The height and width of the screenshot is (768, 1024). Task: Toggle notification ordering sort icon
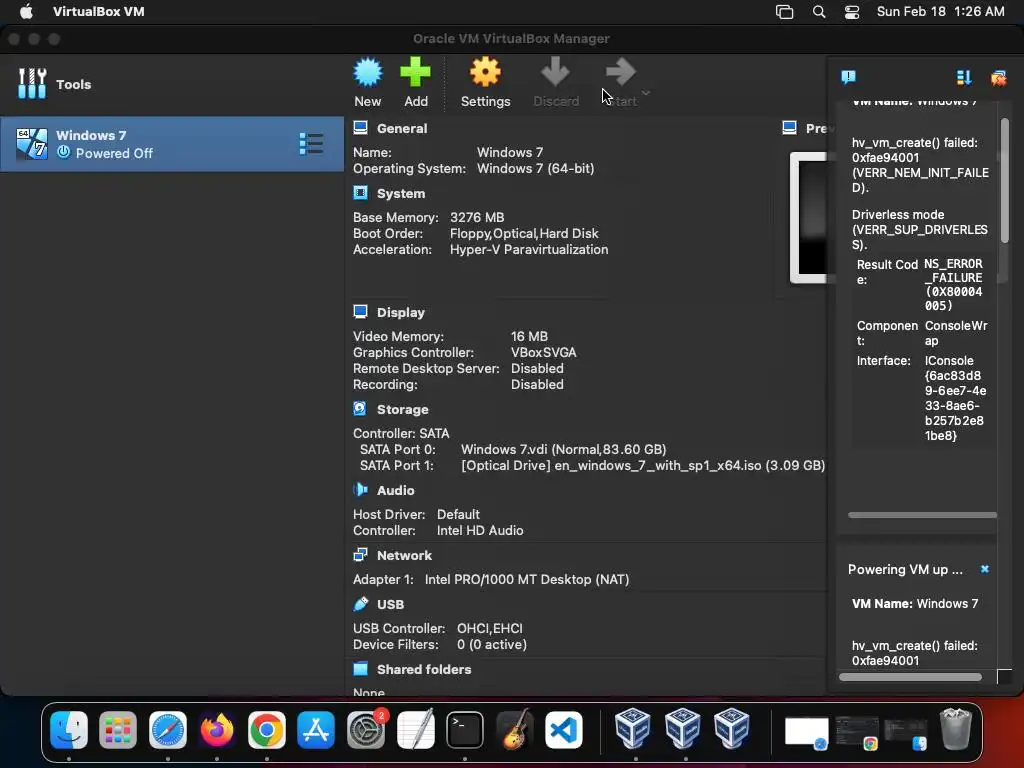pos(963,78)
